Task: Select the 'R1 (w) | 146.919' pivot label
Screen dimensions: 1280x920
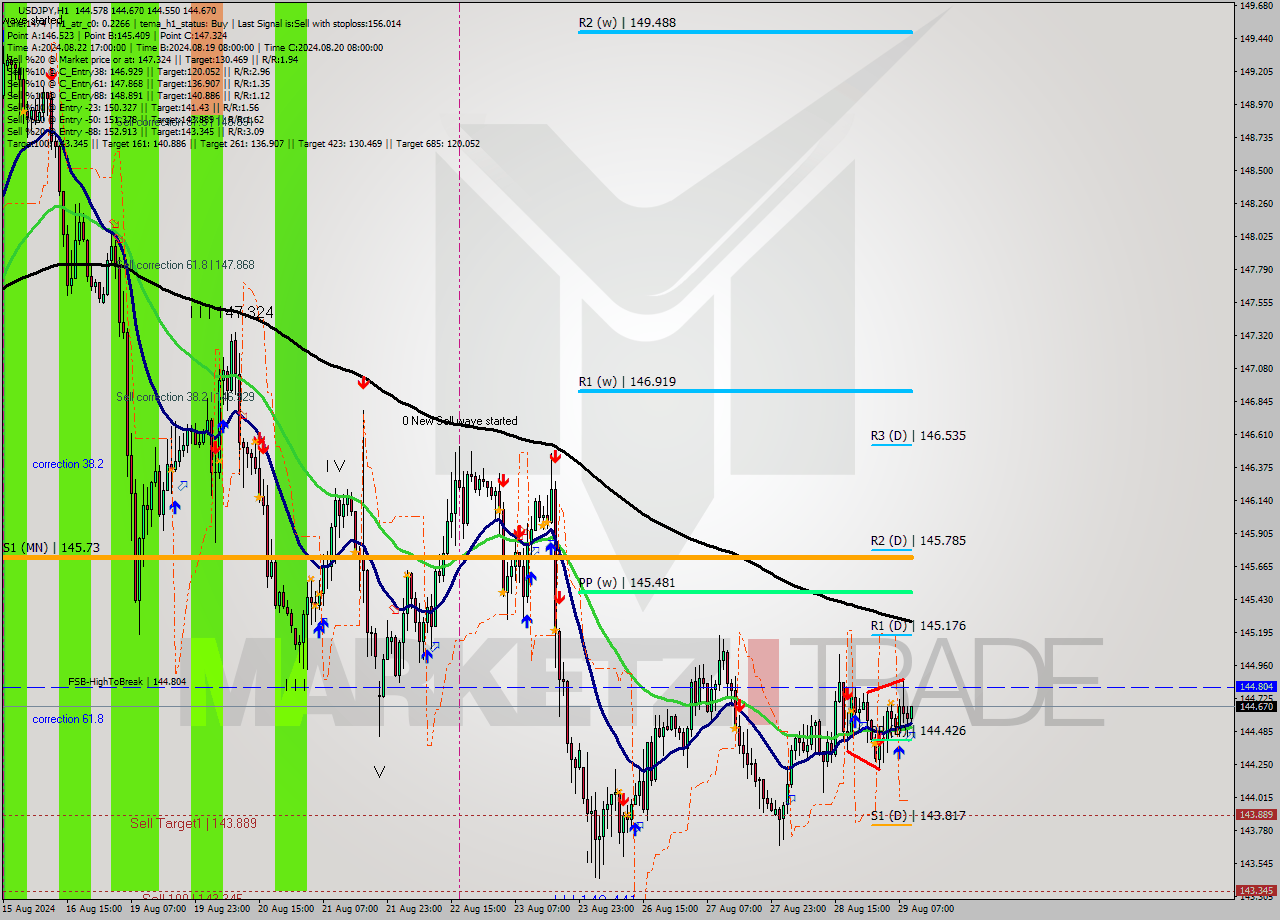Action: click(x=626, y=381)
